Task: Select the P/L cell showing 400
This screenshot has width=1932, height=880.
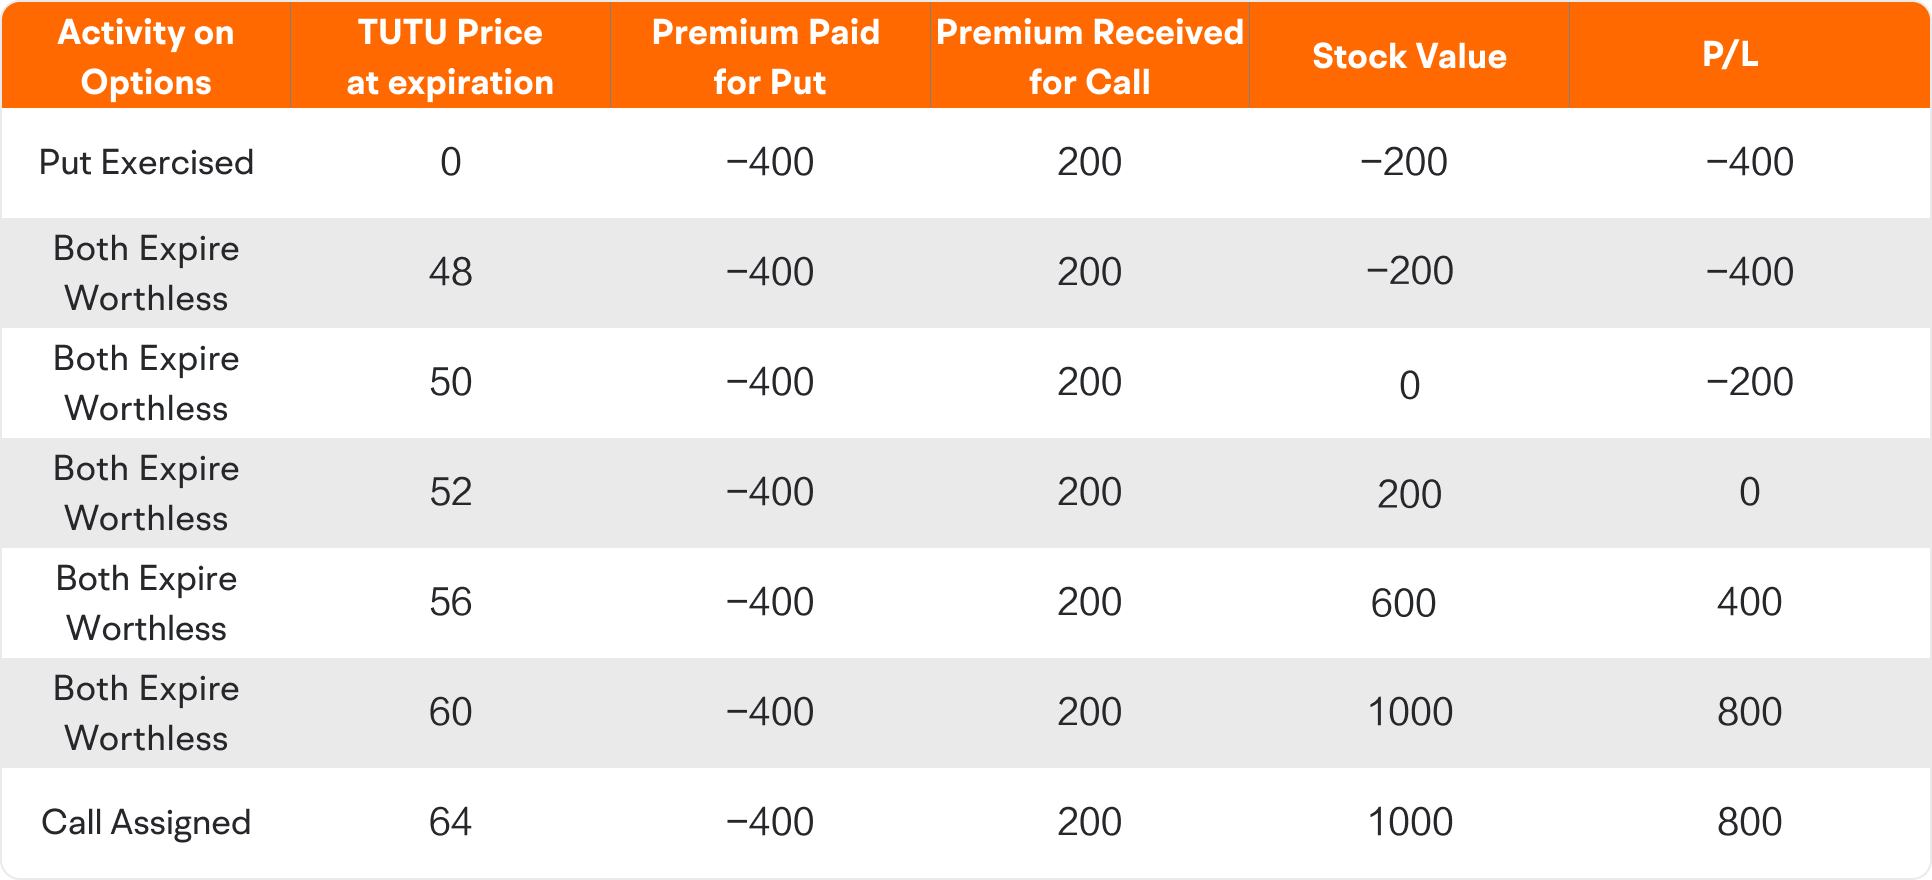Action: coord(1749,602)
